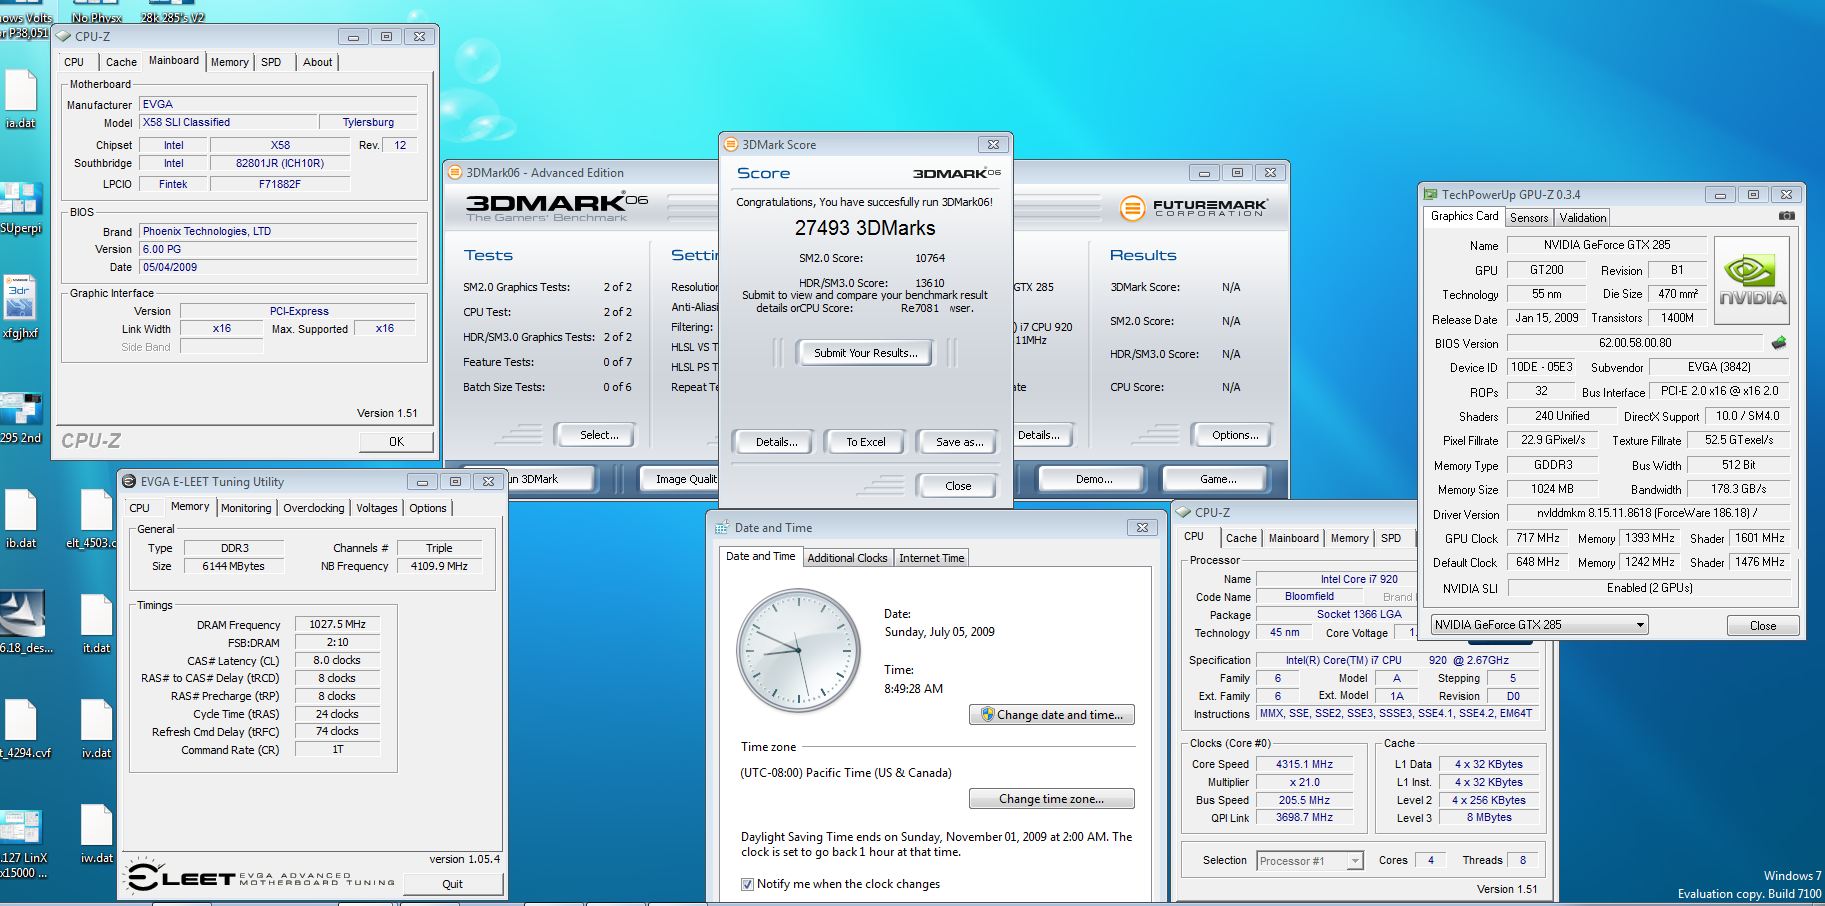Select the 295 2nd desktop icon
This screenshot has width=1825, height=906.
pyautogui.click(x=21, y=417)
